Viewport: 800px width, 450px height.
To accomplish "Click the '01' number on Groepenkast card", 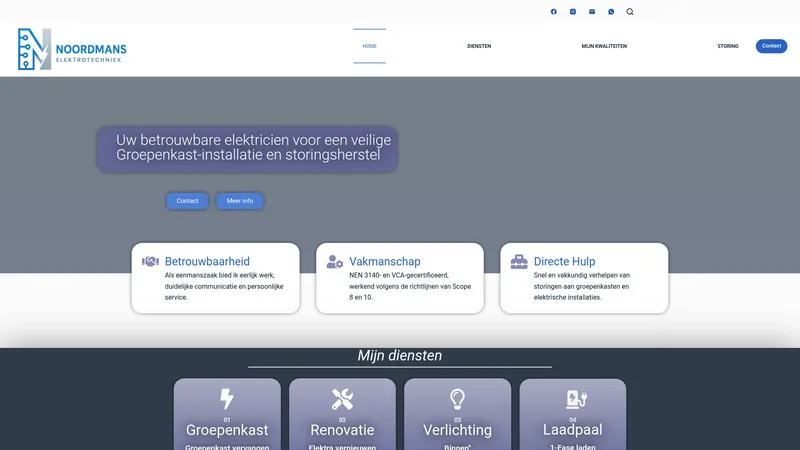I will (x=227, y=420).
